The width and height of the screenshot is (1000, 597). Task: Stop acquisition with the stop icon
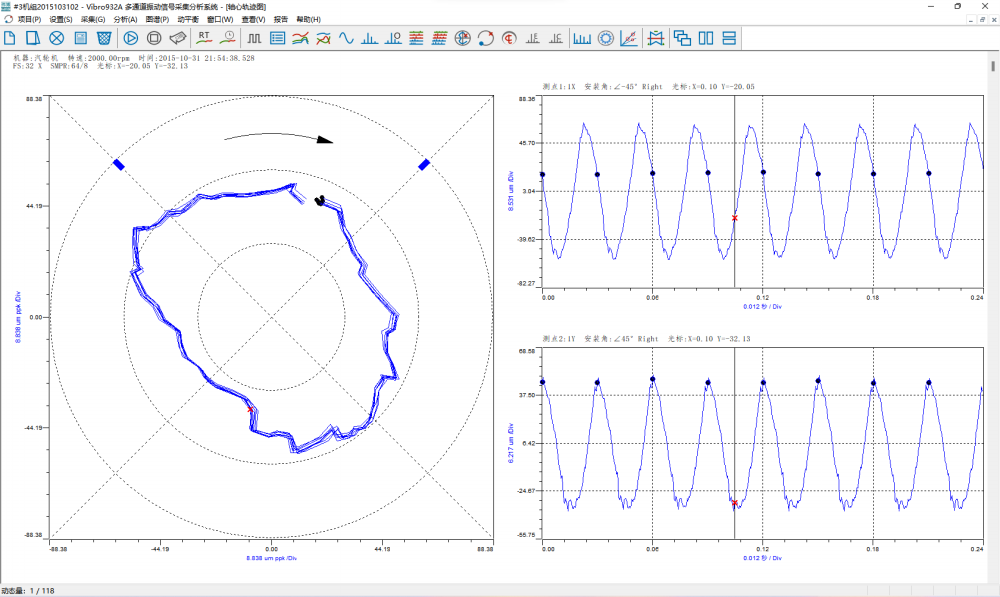click(154, 38)
